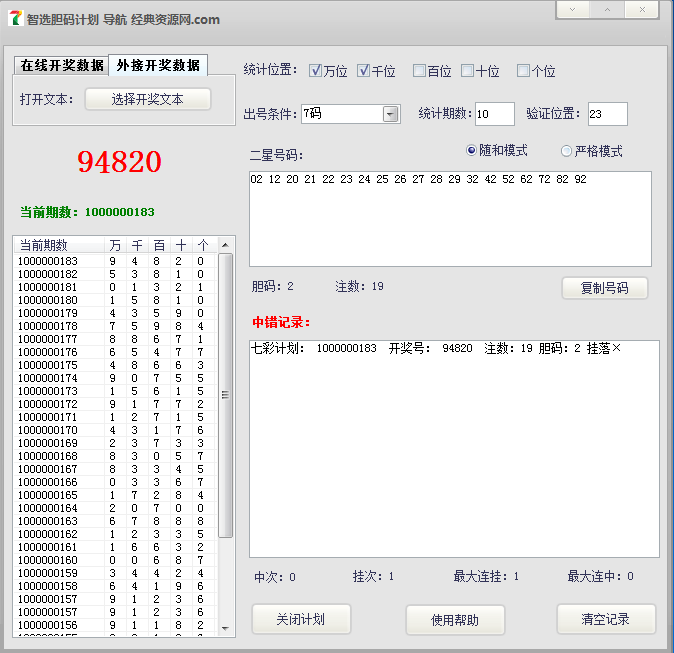
Task: Click the 七彩计划 record line in 中错记录
Action: pyautogui.click(x=435, y=348)
